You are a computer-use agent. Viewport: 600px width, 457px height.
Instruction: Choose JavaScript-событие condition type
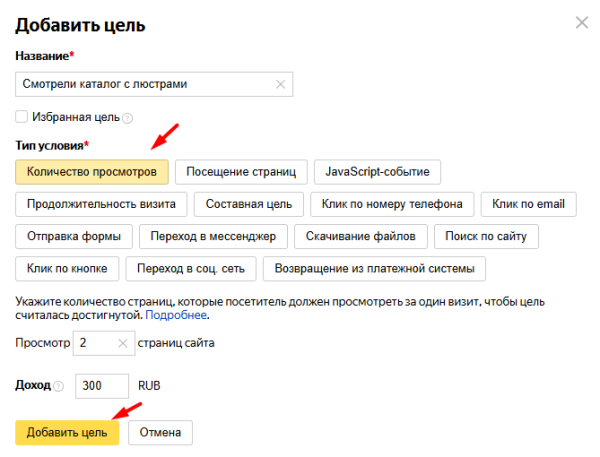coord(377,172)
